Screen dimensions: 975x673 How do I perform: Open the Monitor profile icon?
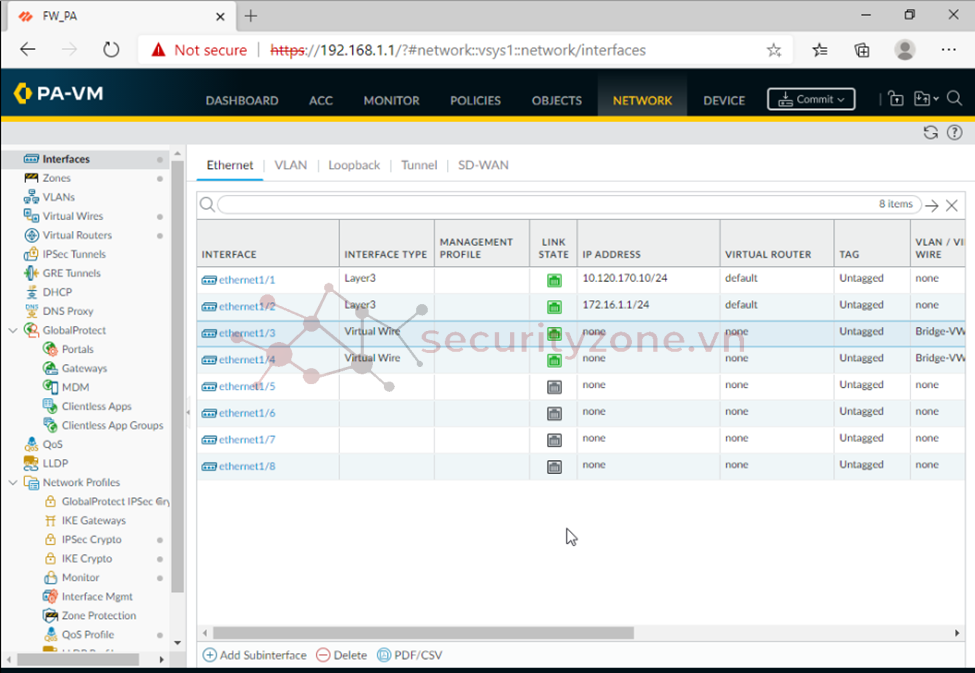[x=50, y=578]
